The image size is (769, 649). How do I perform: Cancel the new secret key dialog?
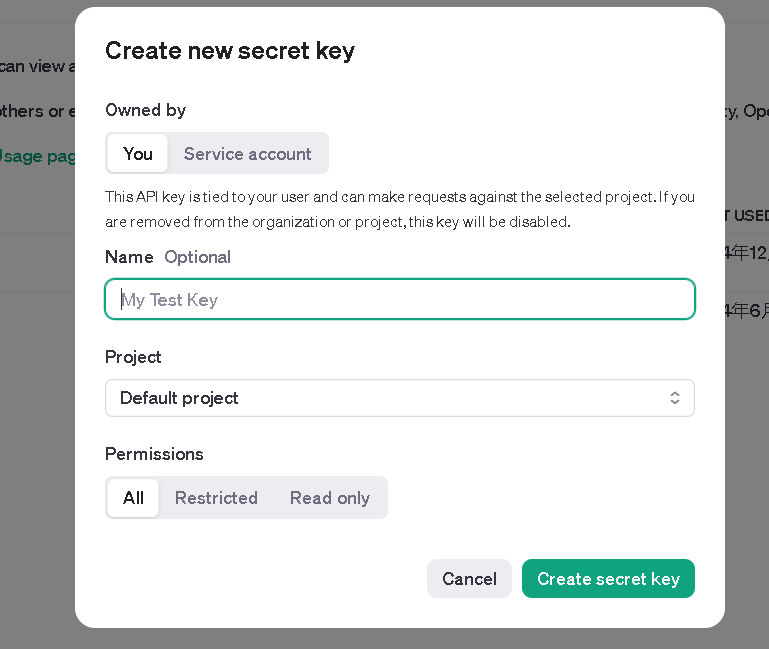469,579
